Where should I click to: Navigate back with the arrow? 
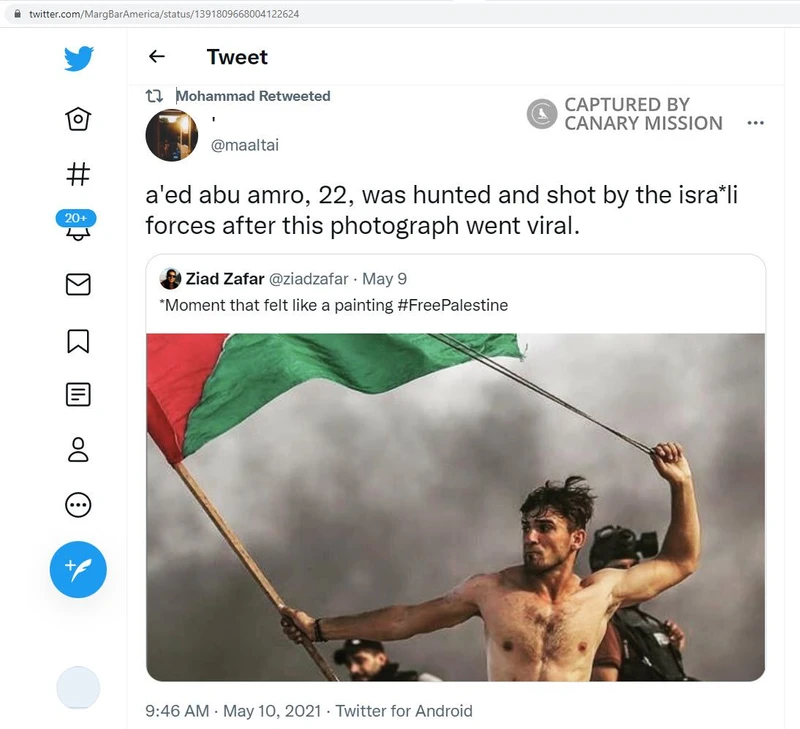tap(156, 57)
